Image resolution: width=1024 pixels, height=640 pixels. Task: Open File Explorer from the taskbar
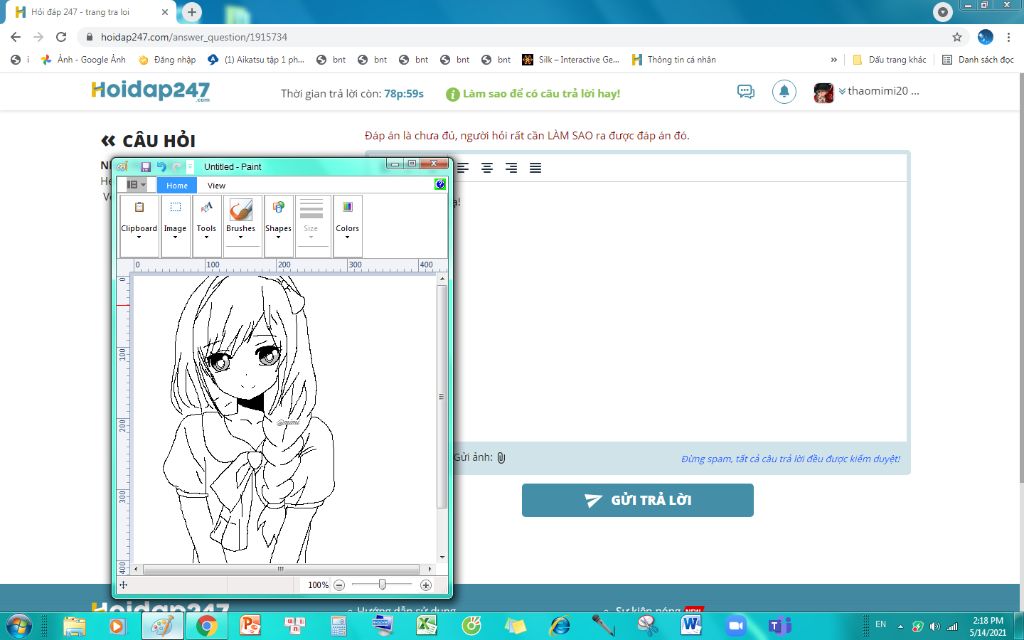click(74, 626)
